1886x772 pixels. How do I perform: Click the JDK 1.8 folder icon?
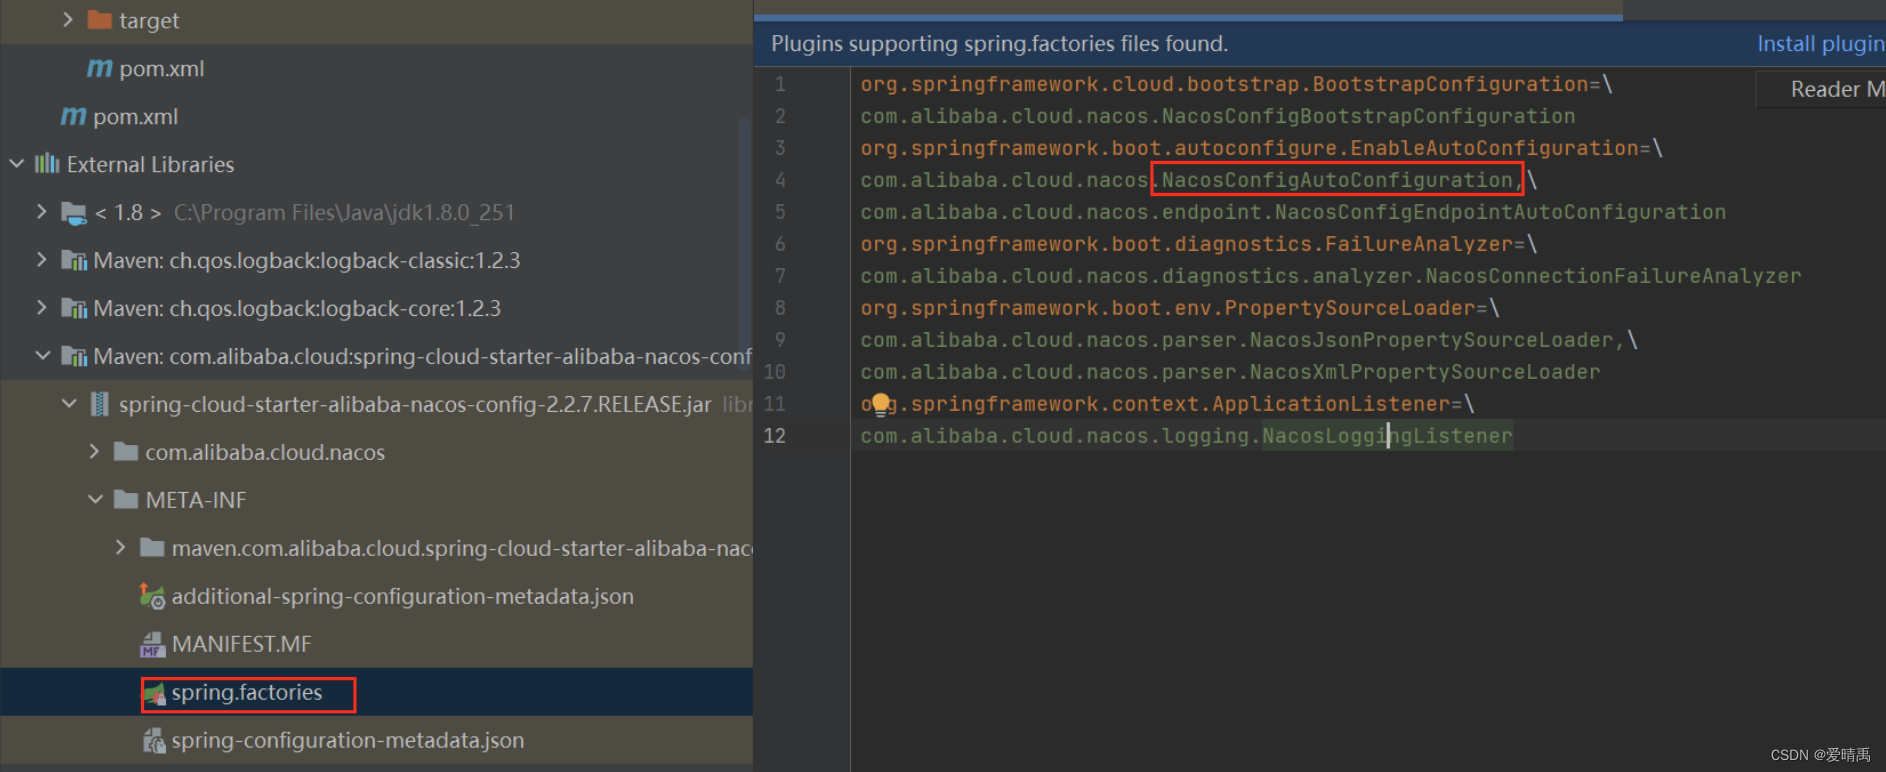coord(74,212)
